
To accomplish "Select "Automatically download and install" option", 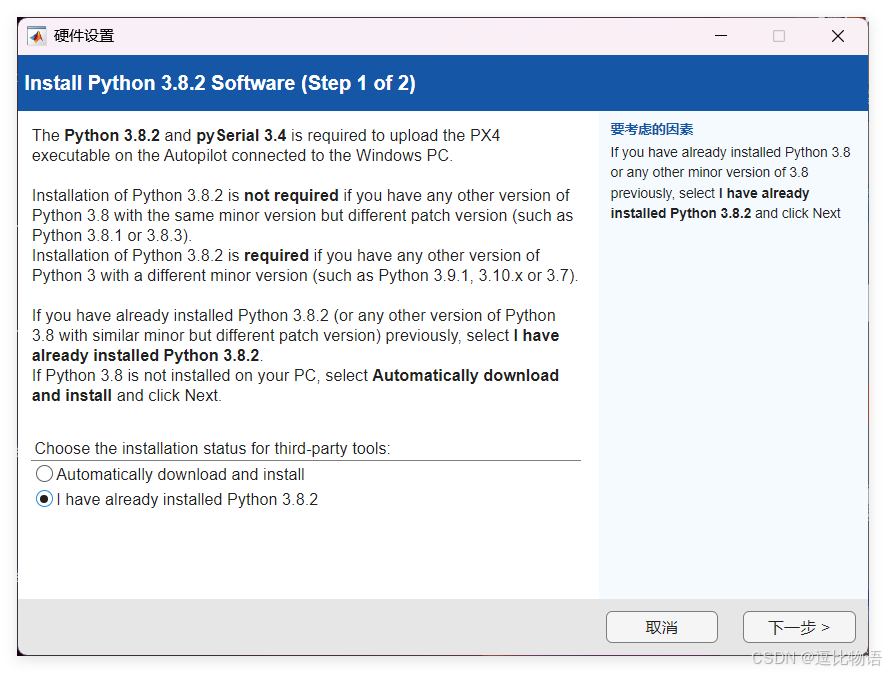I will [43, 474].
